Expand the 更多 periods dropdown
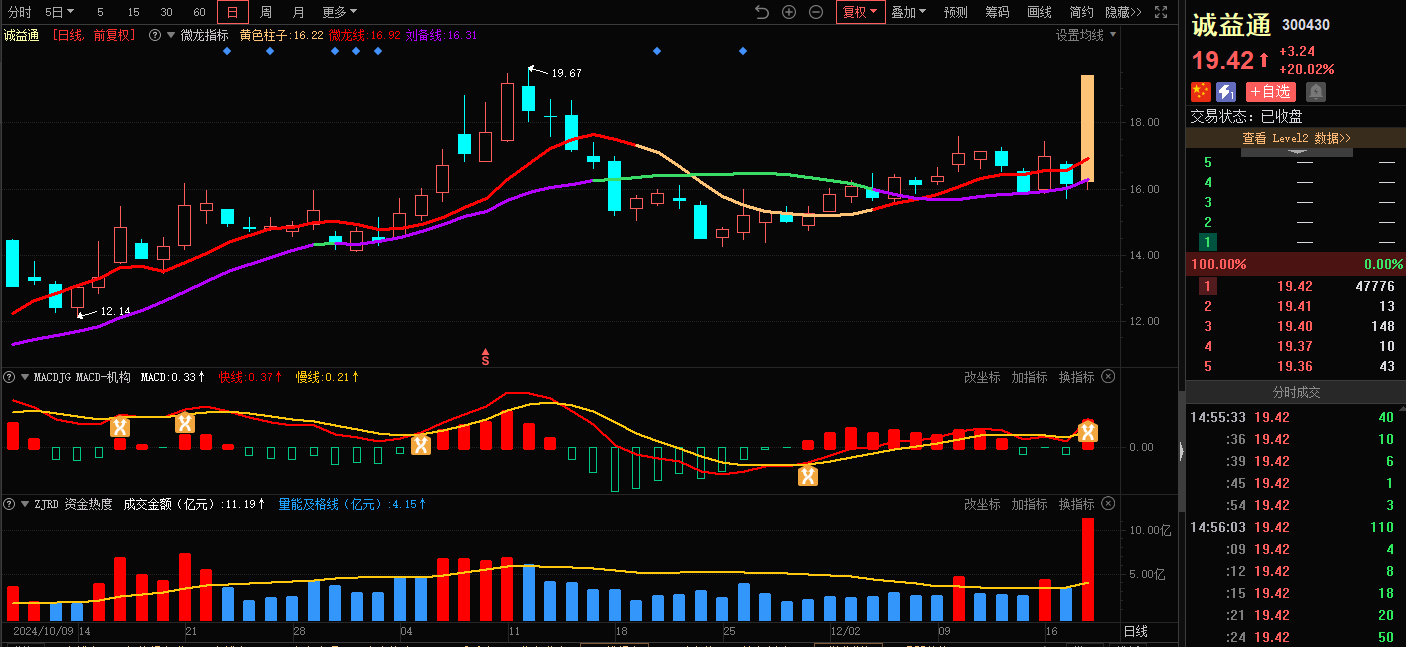Viewport: 1406px width, 647px height. 339,12
